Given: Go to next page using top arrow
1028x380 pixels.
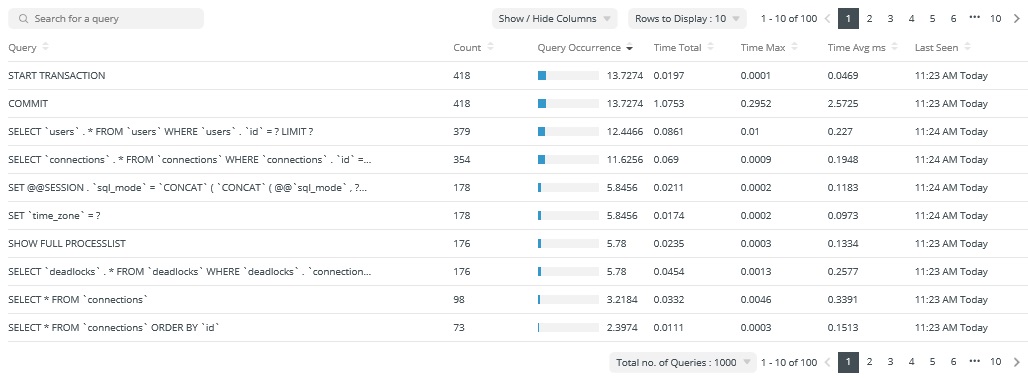Looking at the screenshot, I should click(x=1017, y=18).
